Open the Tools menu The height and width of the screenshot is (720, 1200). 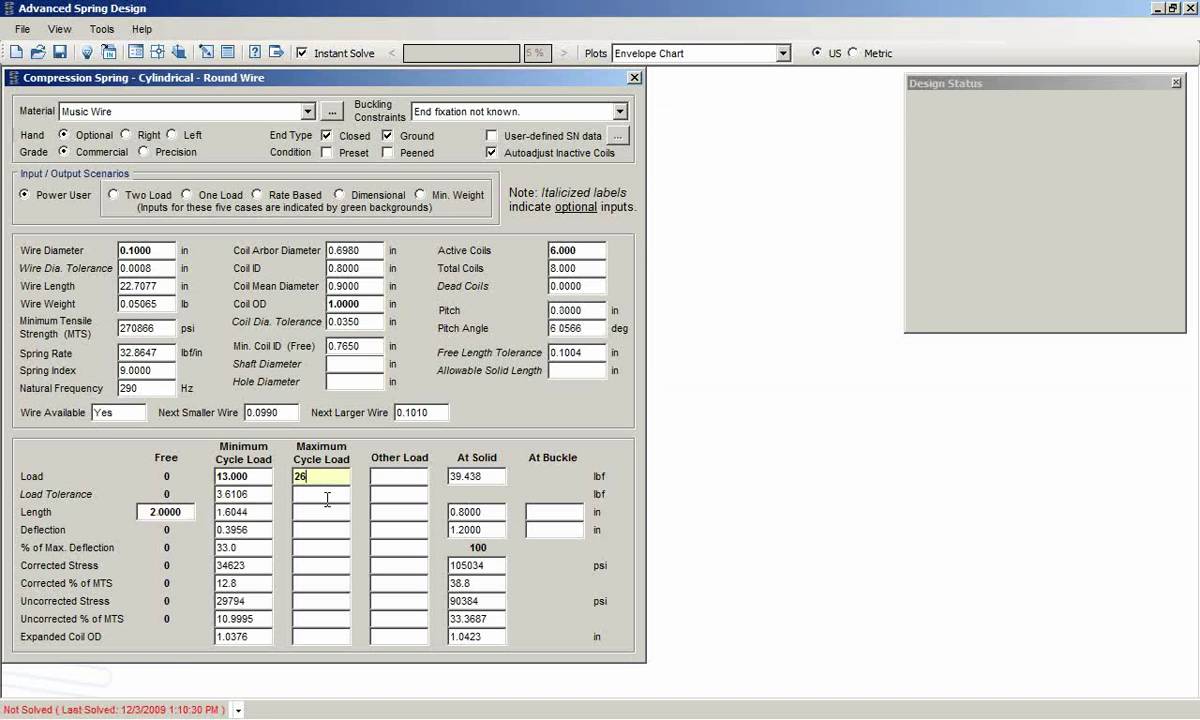pos(102,29)
